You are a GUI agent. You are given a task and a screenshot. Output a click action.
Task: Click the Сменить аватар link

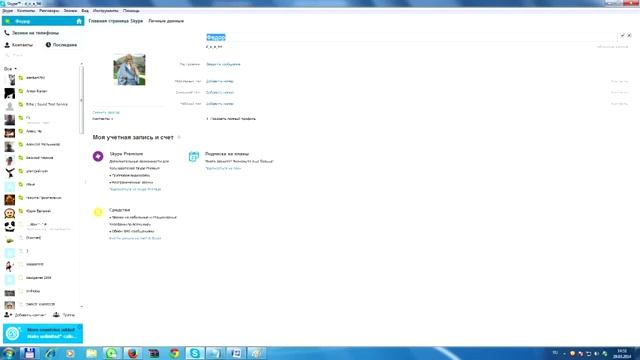[x=106, y=112]
